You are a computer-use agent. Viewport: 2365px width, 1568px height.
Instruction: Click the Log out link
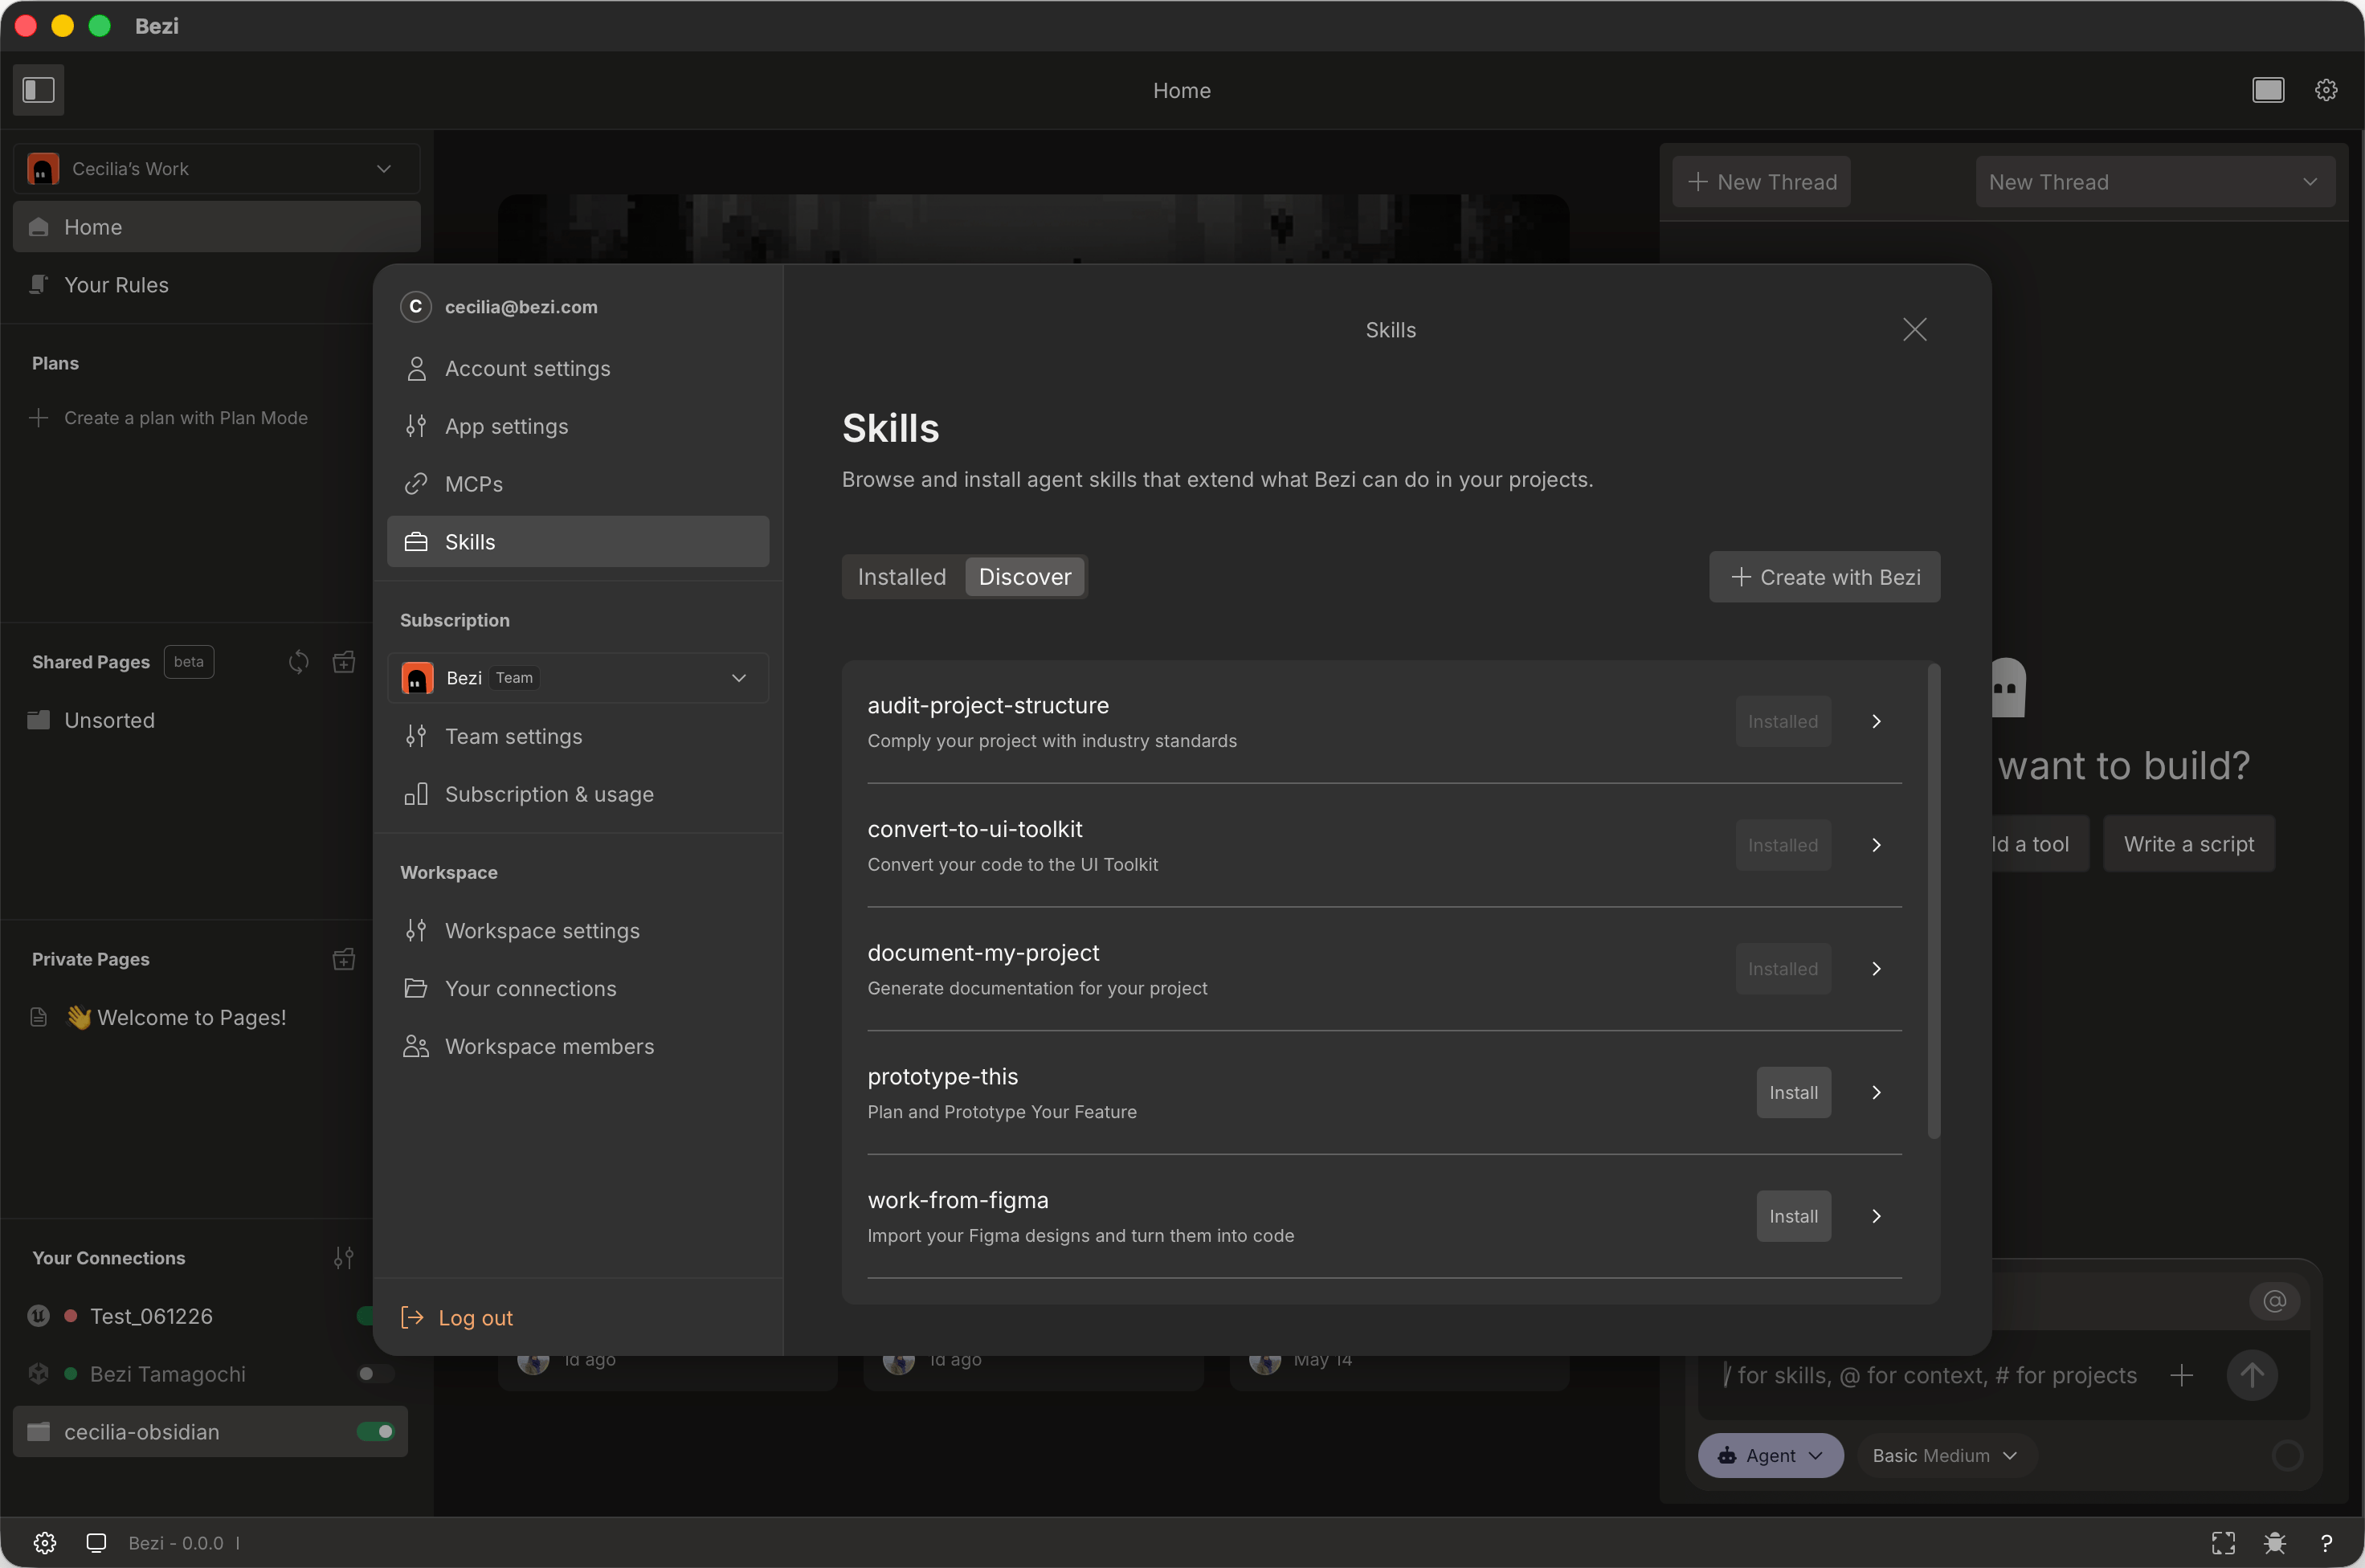(457, 1317)
